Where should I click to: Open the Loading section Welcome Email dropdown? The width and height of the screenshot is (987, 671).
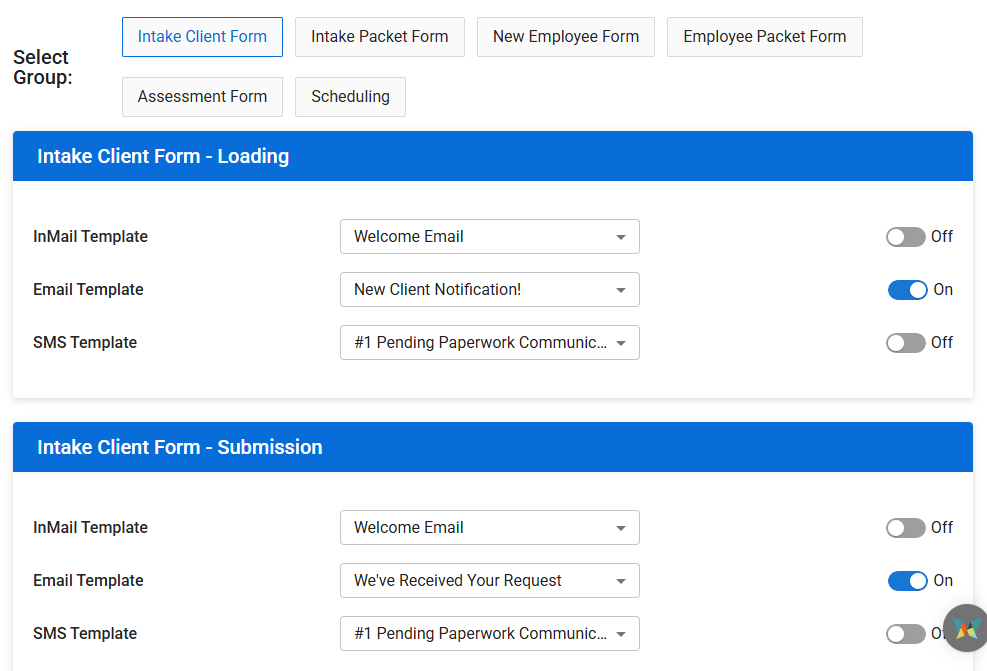[x=490, y=237]
